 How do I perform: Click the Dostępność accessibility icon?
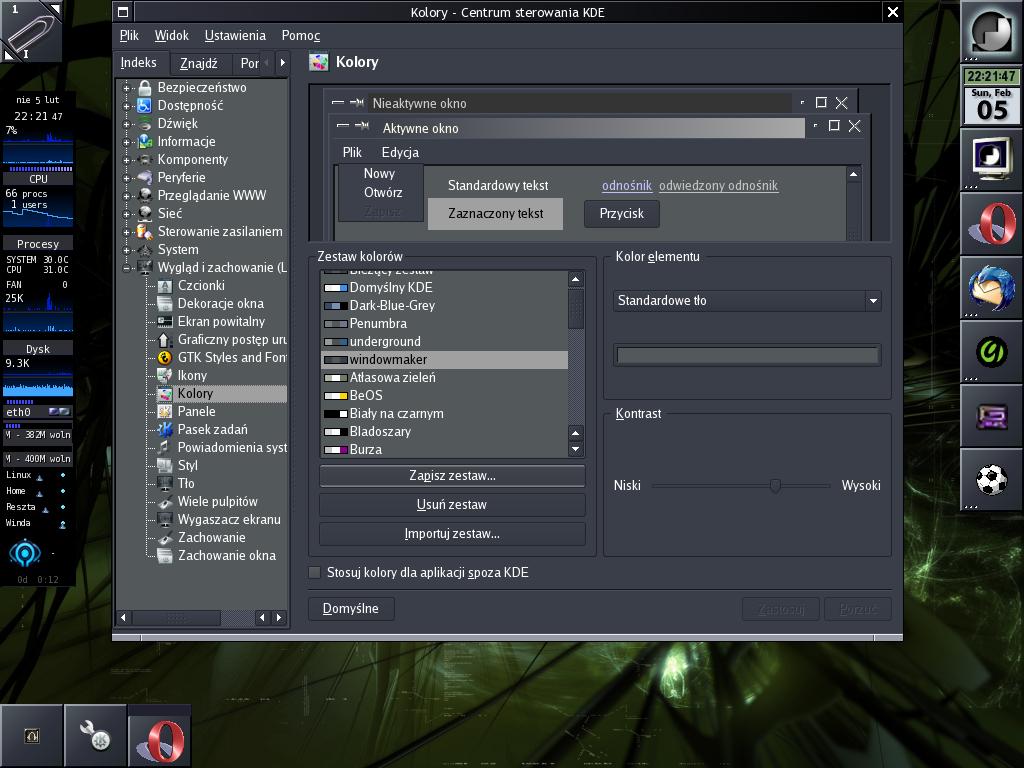click(x=145, y=105)
